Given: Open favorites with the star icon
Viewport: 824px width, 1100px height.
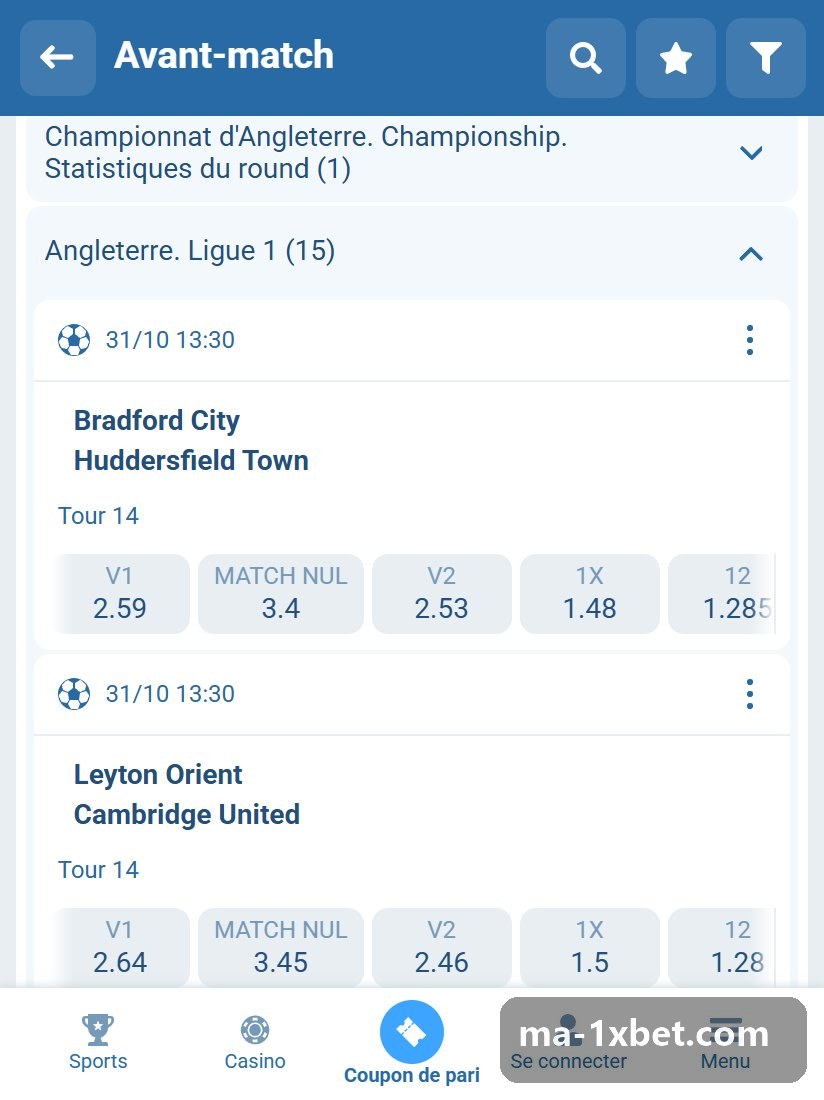Looking at the screenshot, I should (675, 58).
